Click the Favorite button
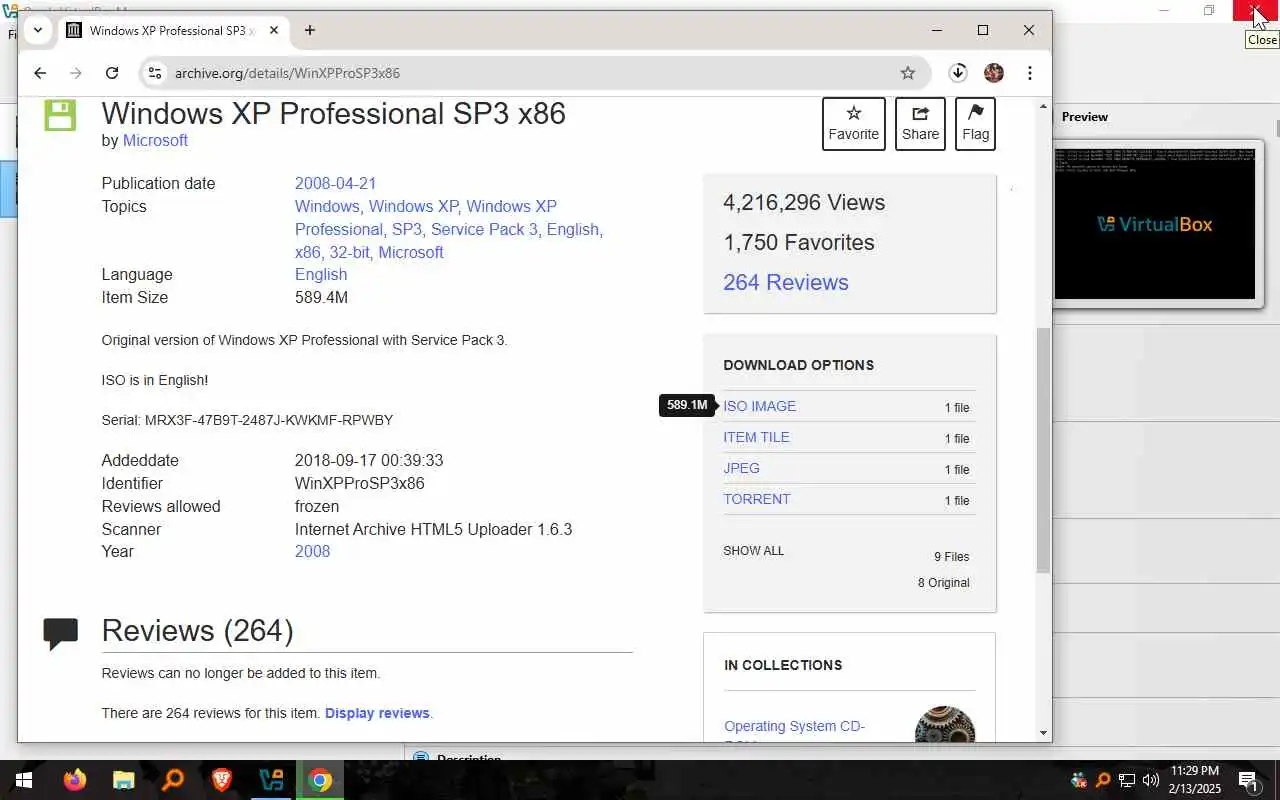This screenshot has height=800, width=1280. pyautogui.click(x=853, y=124)
